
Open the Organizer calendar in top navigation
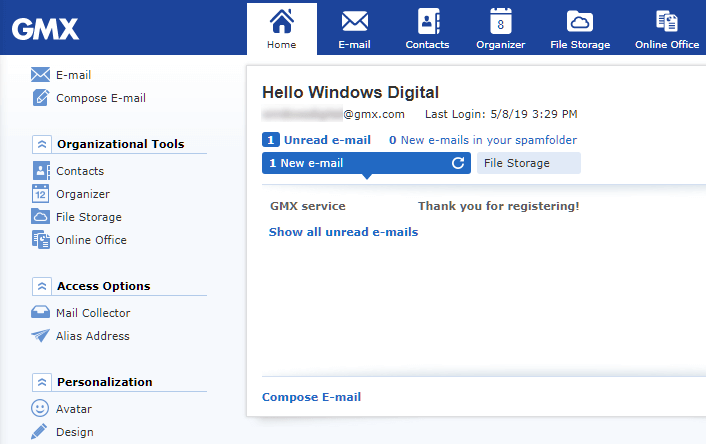[500, 21]
